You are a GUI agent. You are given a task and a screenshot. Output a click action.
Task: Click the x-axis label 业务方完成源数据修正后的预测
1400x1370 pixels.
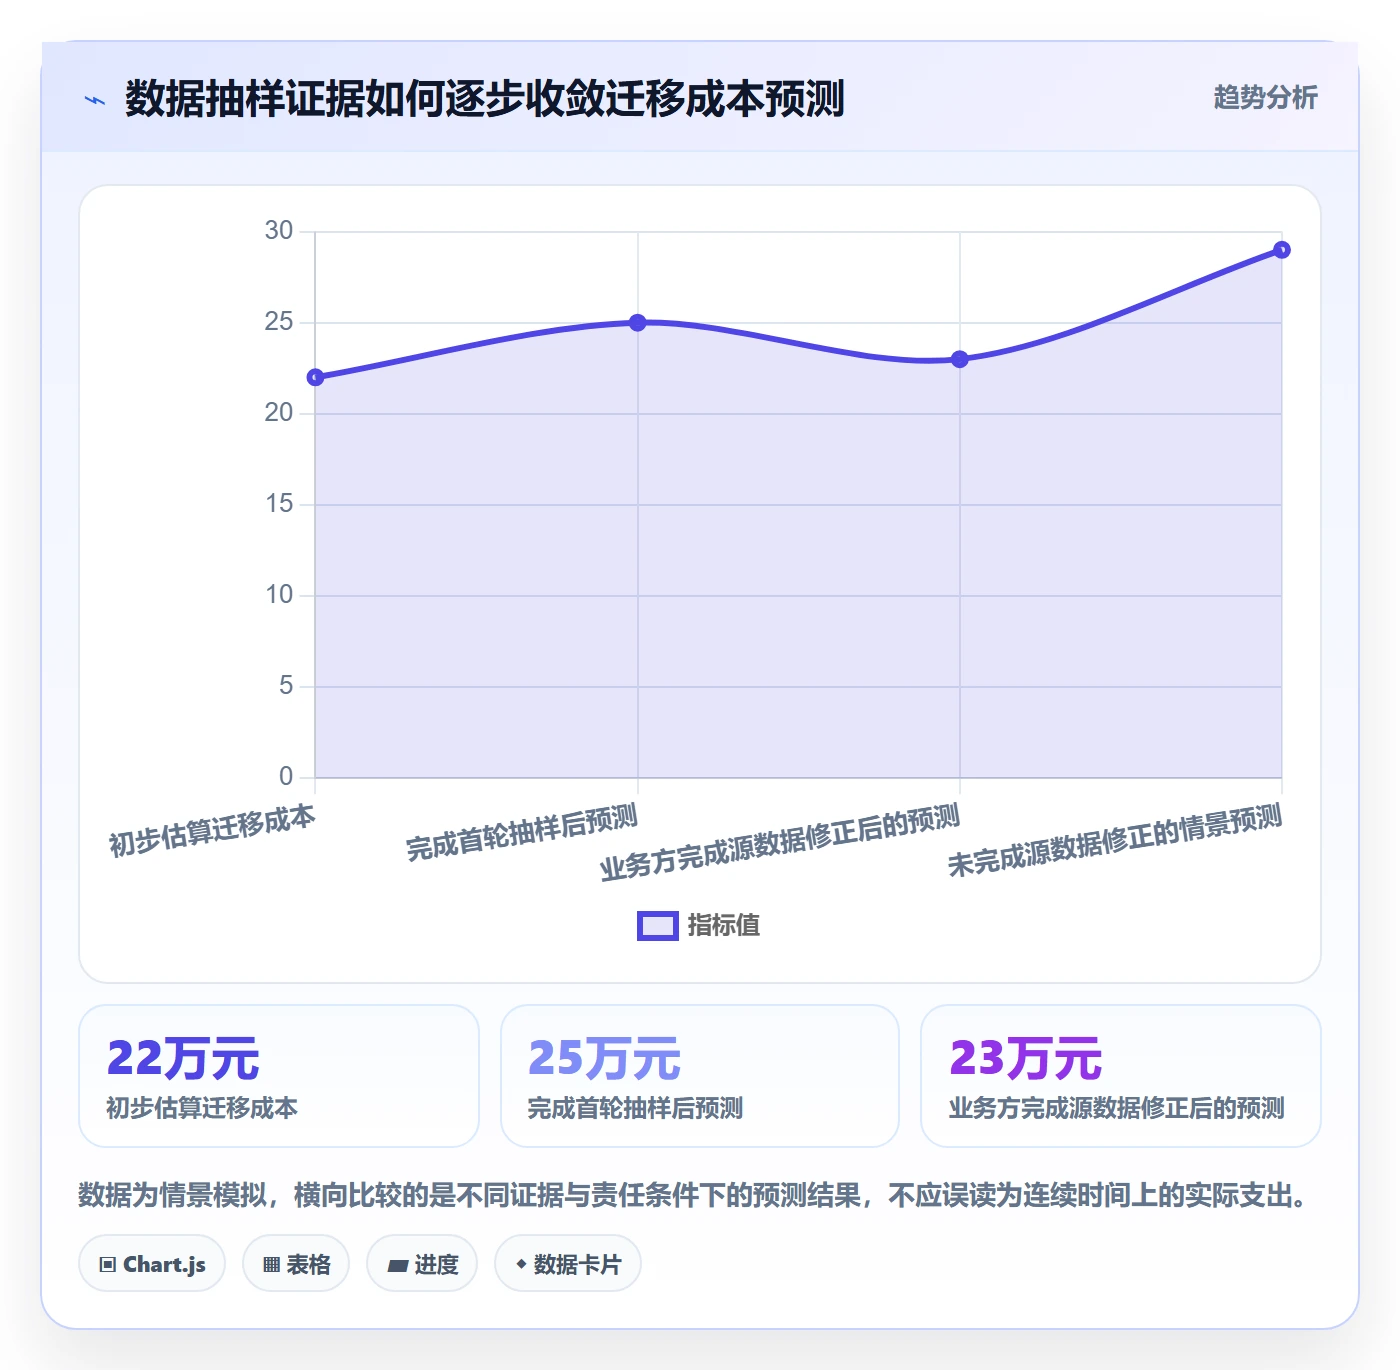pyautogui.click(x=780, y=843)
